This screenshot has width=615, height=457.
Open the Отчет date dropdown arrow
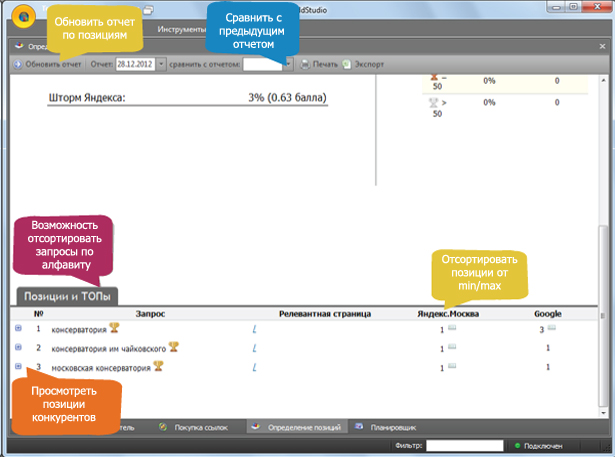click(161, 64)
